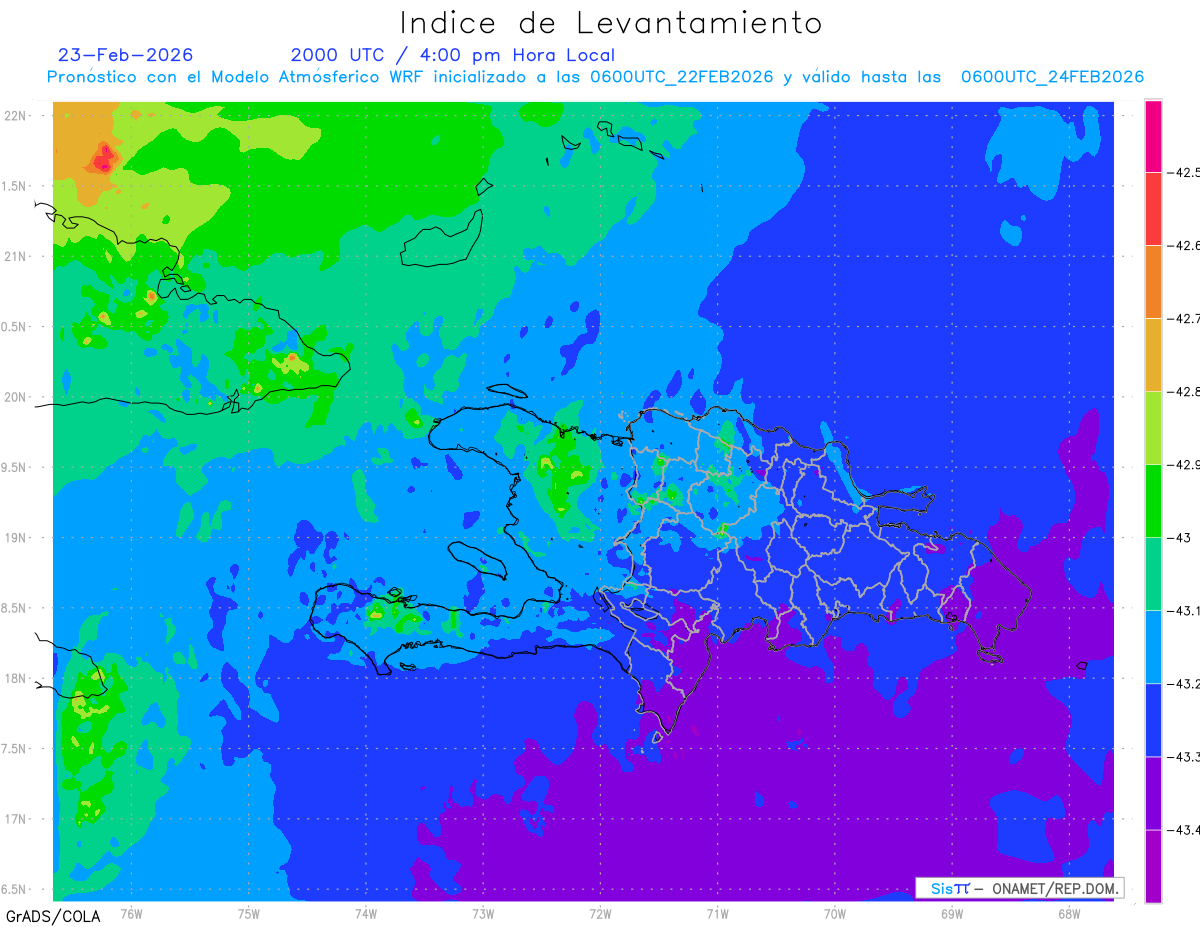The image size is (1200, 927).
Task: Click the '2000 UTC / 4:00 pm Hora Local' text
Action: click(453, 56)
